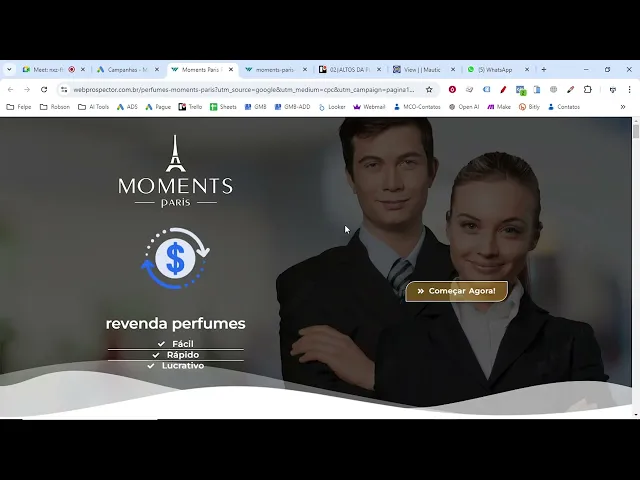
Task: Open the GMB-ADD bookmark
Action: pos(292,107)
